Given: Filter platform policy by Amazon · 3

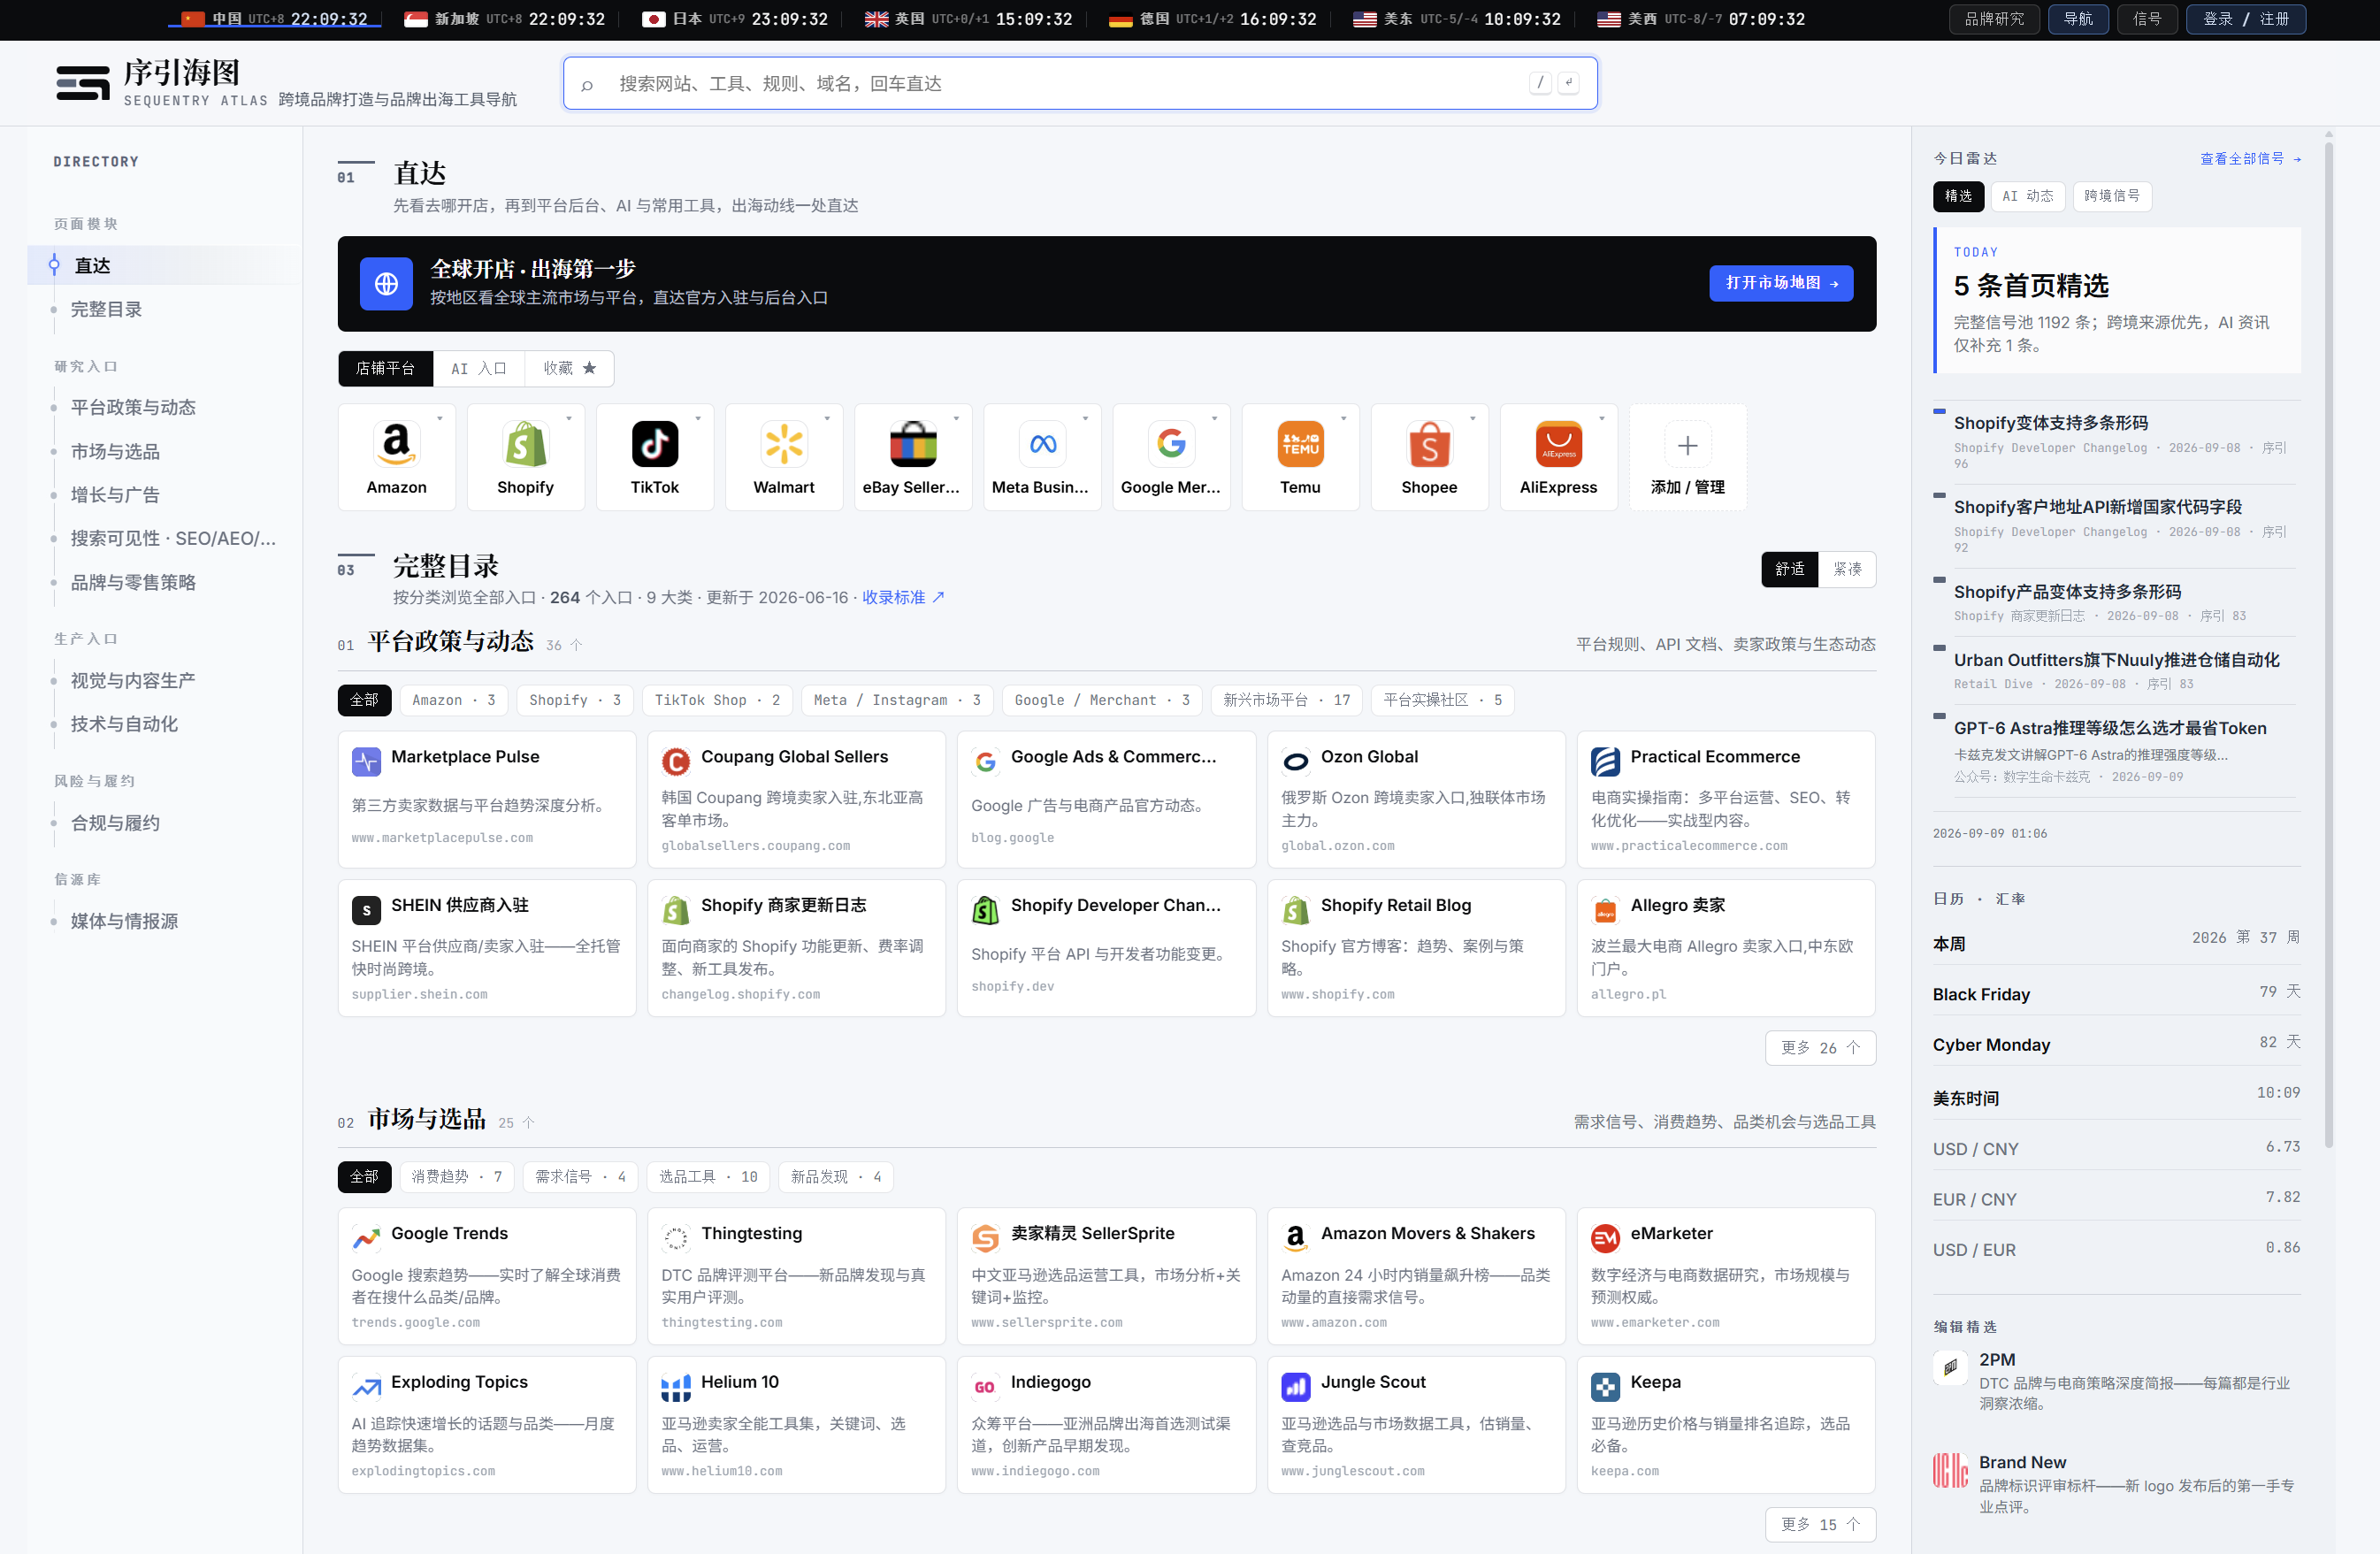Looking at the screenshot, I should (x=454, y=700).
